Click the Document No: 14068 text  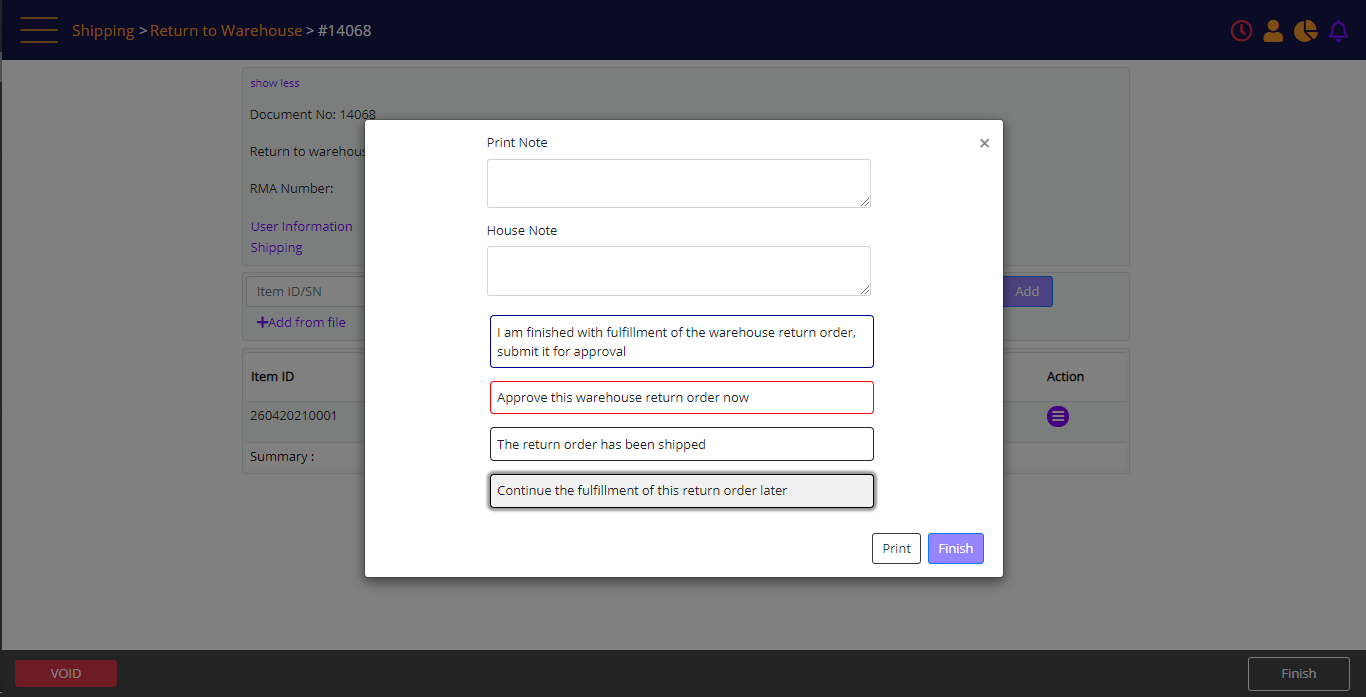pos(313,114)
